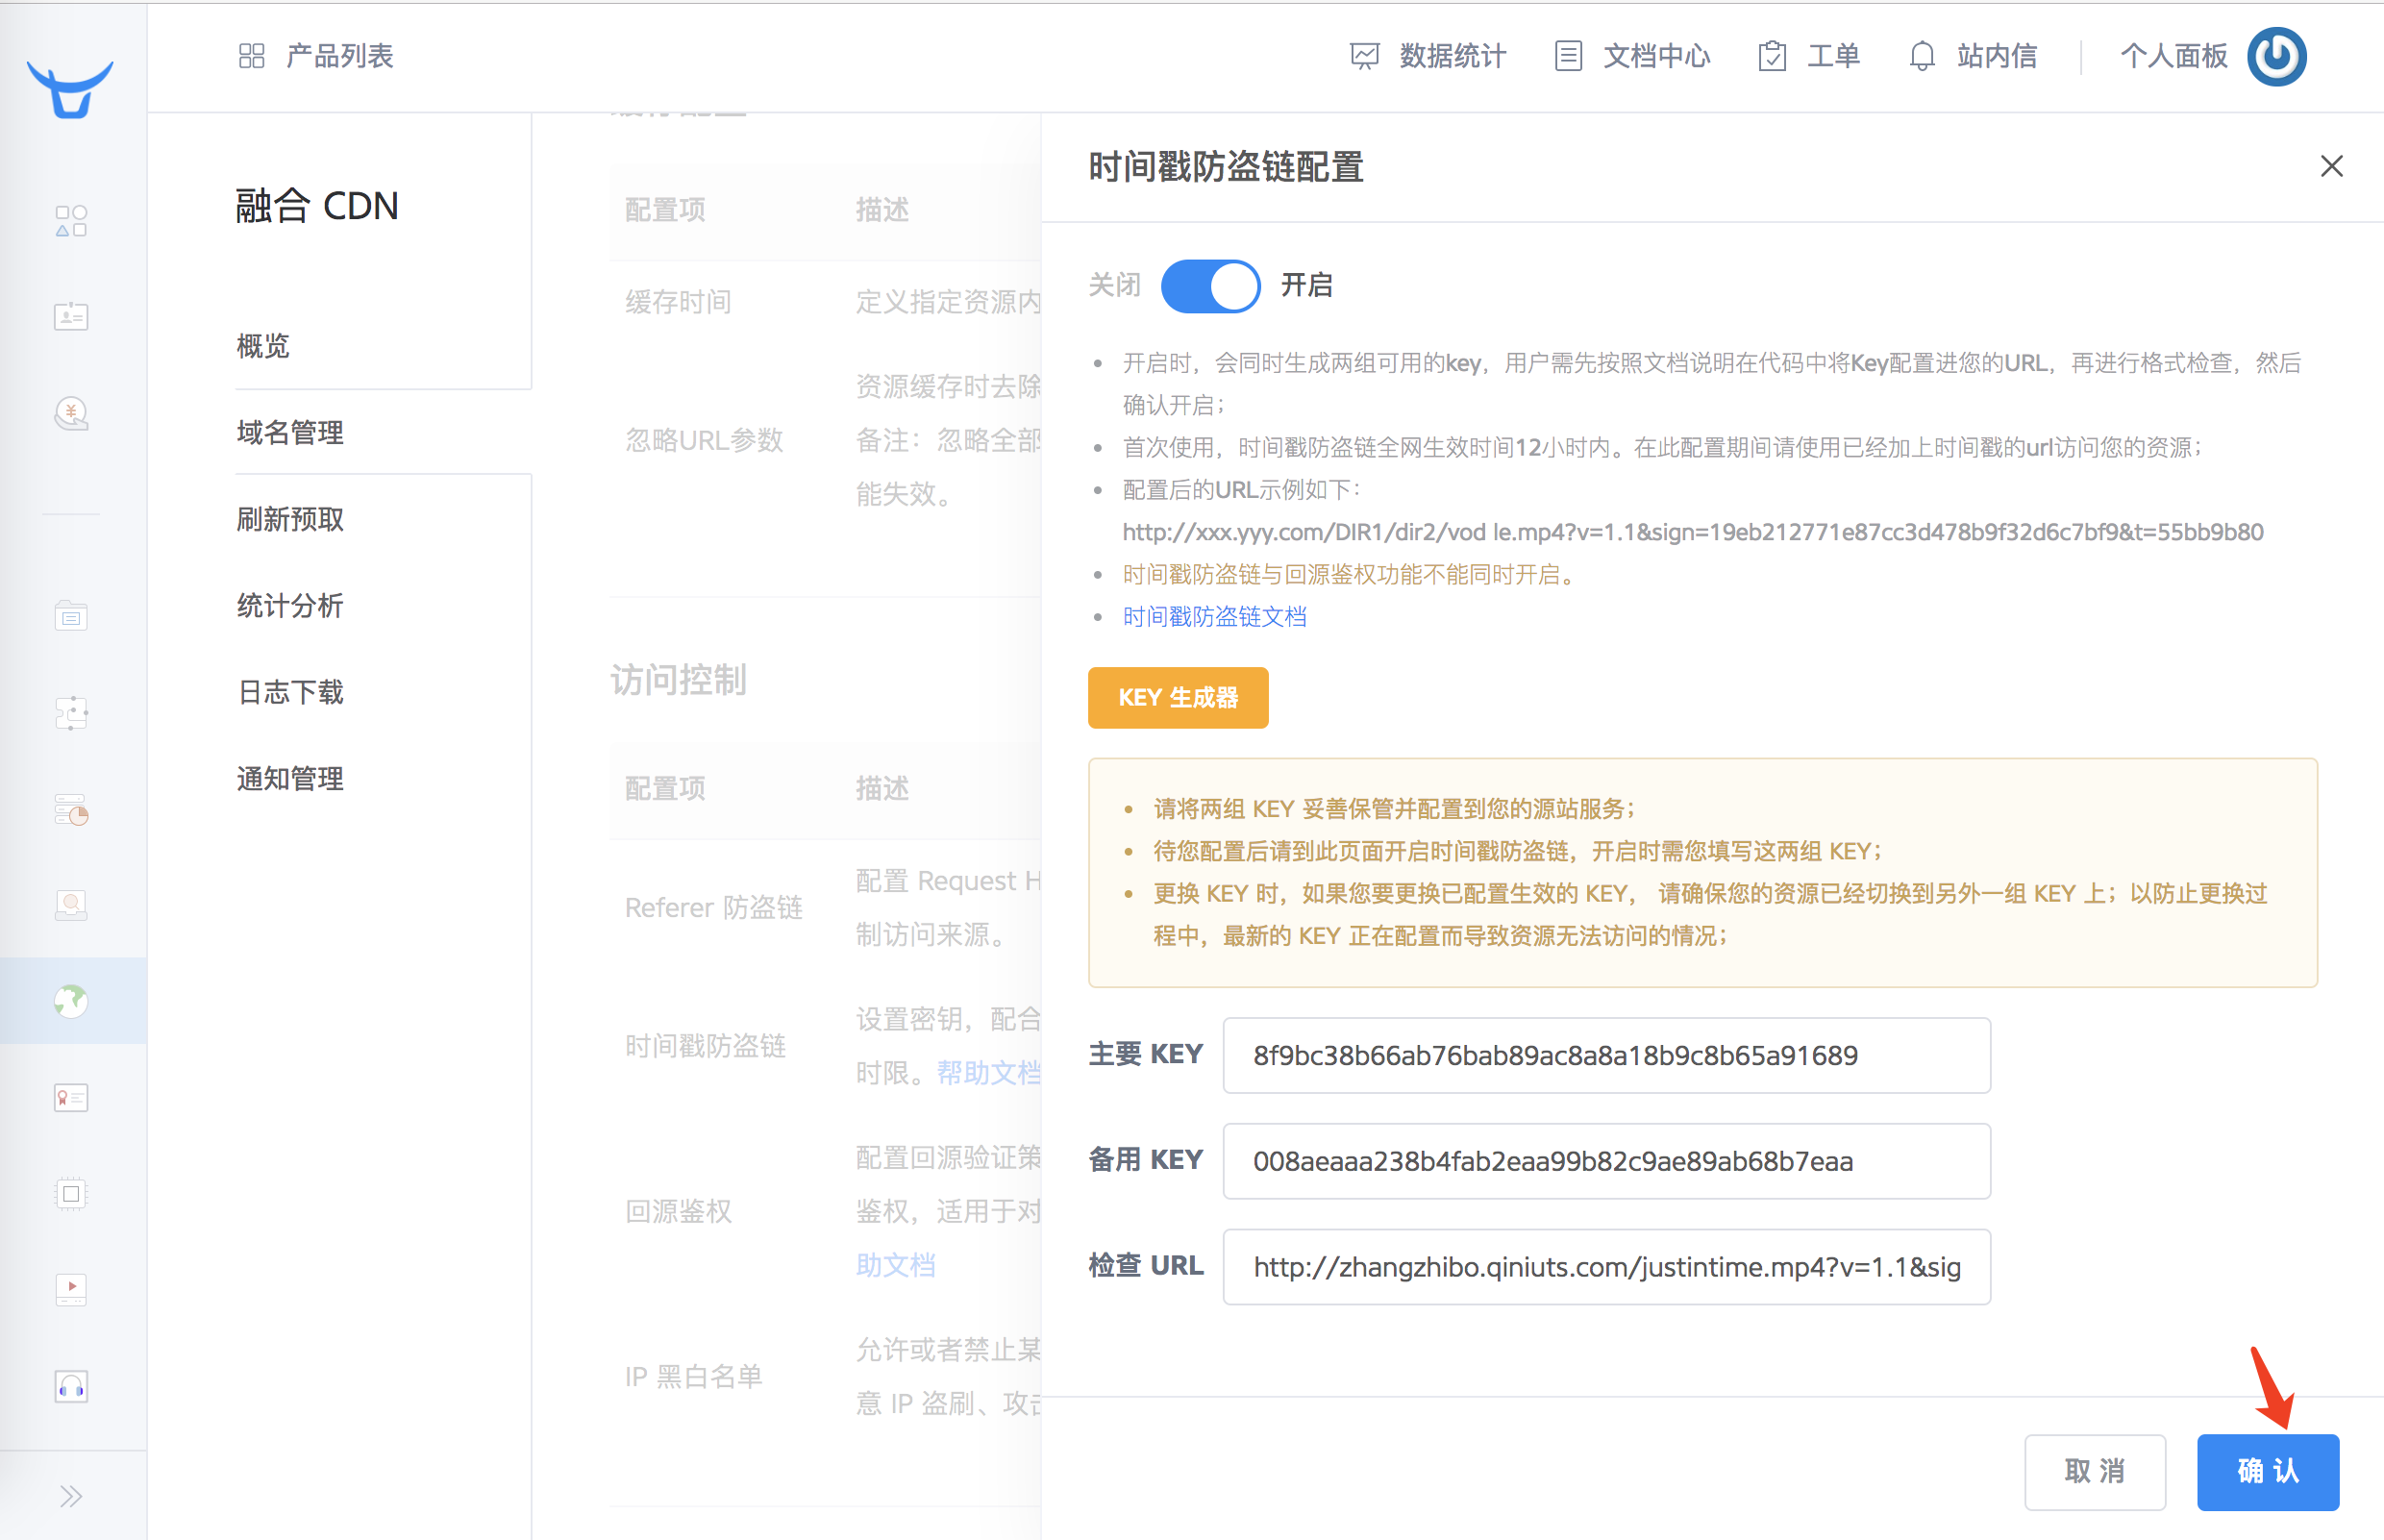Open the 时间戳防盗链文档 link

pos(1214,617)
